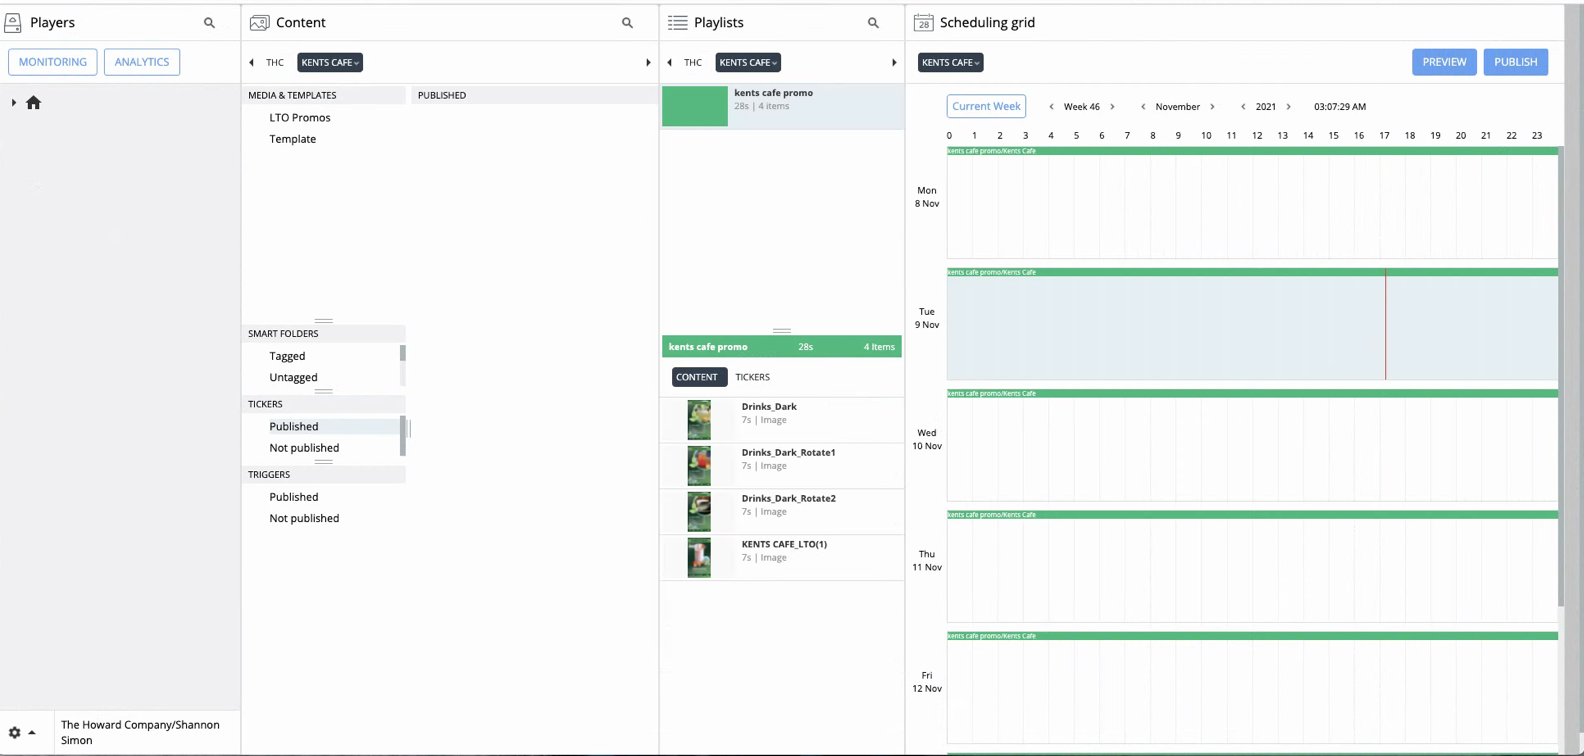Go to next week after Week 46
1584x756 pixels.
1112,107
